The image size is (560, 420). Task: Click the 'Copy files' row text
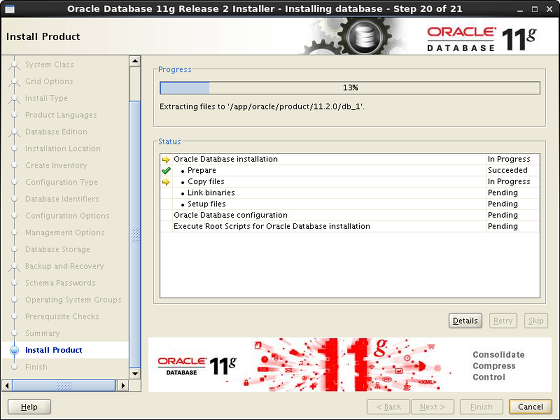tap(206, 181)
